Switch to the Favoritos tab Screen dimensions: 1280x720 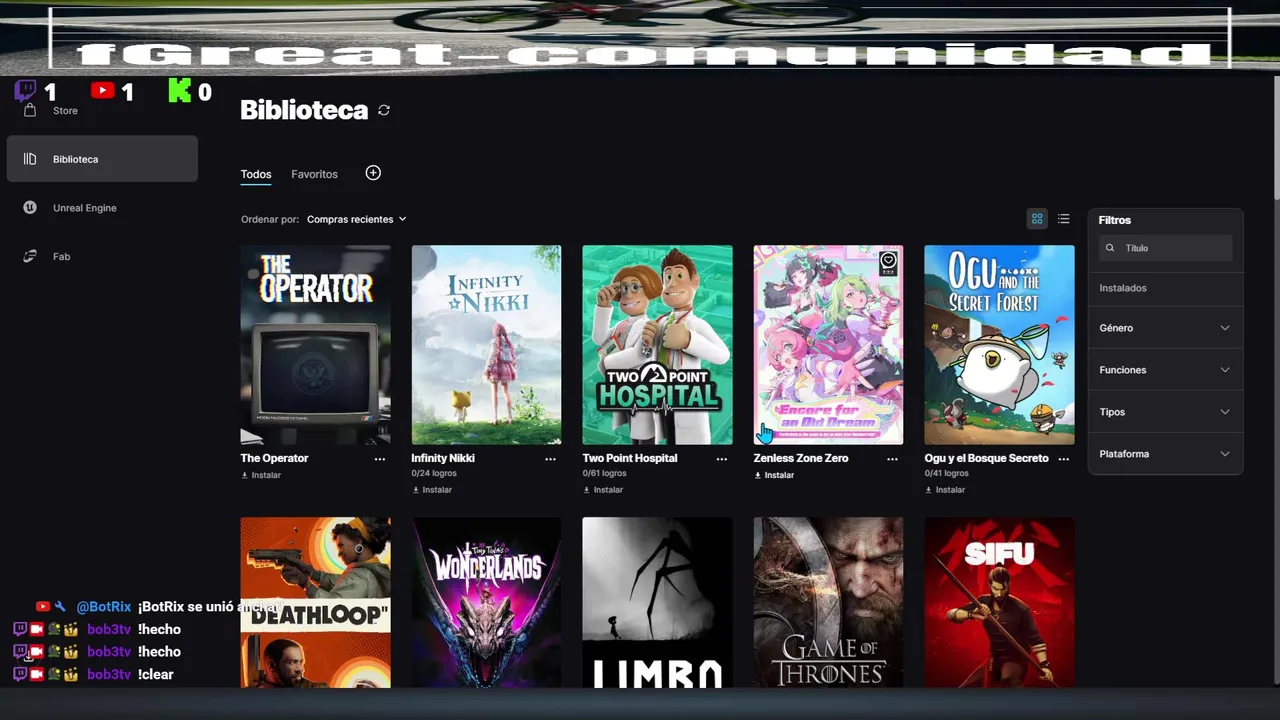click(x=314, y=174)
